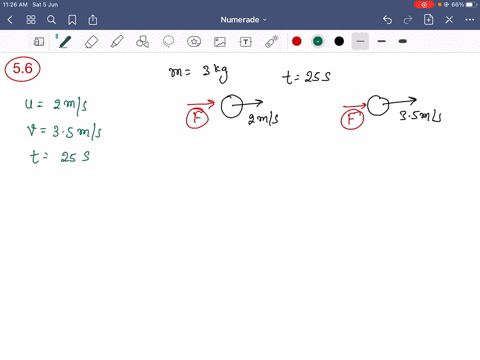The height and width of the screenshot is (360, 480).
Task: Select the thinnest stroke width
Action: click(360, 41)
